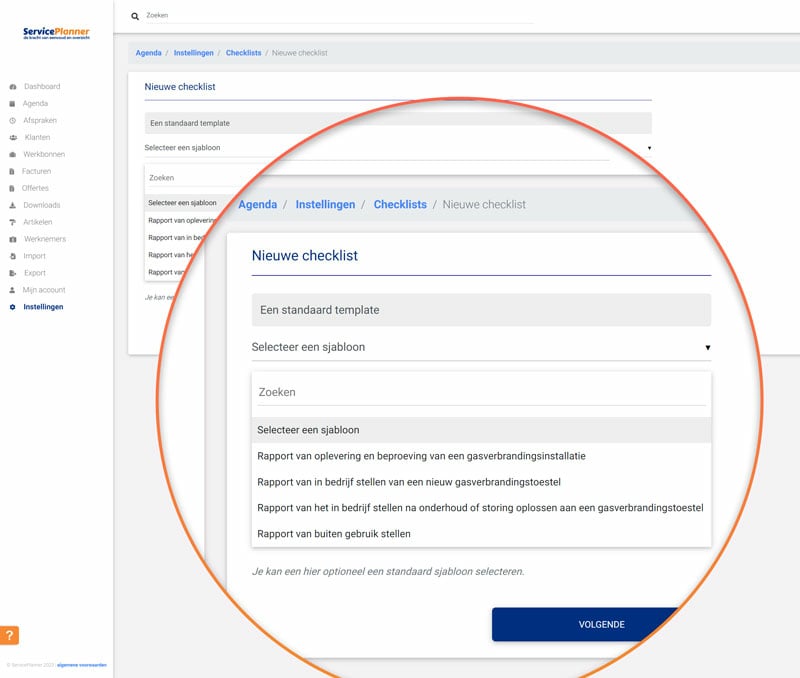
Task: Click the large Checklists breadcrumb in magnified view
Action: point(400,205)
